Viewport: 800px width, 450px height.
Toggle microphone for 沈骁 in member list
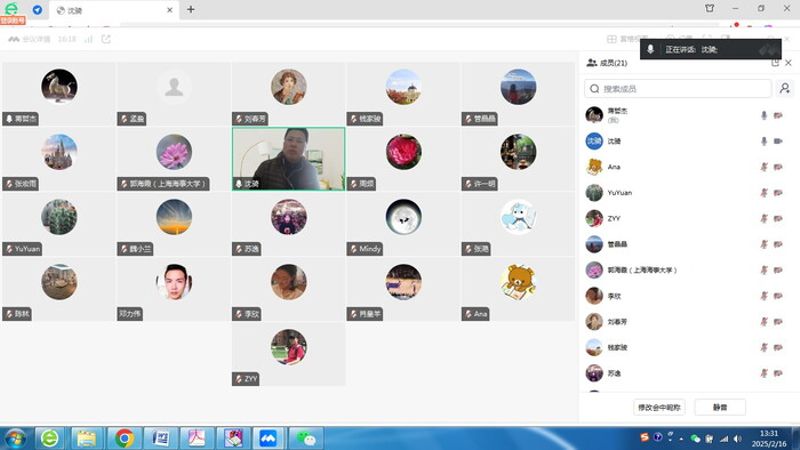(x=764, y=141)
